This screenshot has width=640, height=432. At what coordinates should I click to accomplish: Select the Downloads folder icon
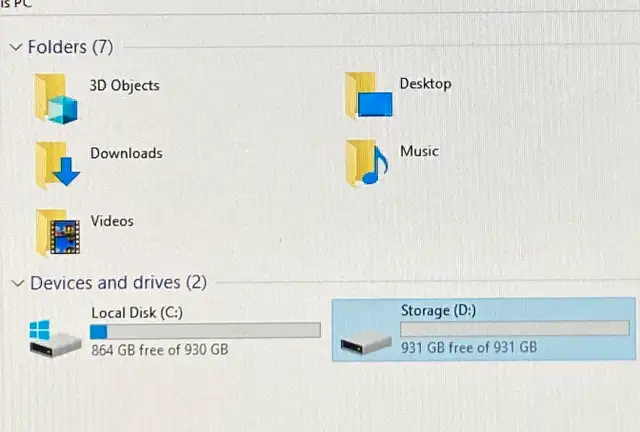pyautogui.click(x=57, y=166)
